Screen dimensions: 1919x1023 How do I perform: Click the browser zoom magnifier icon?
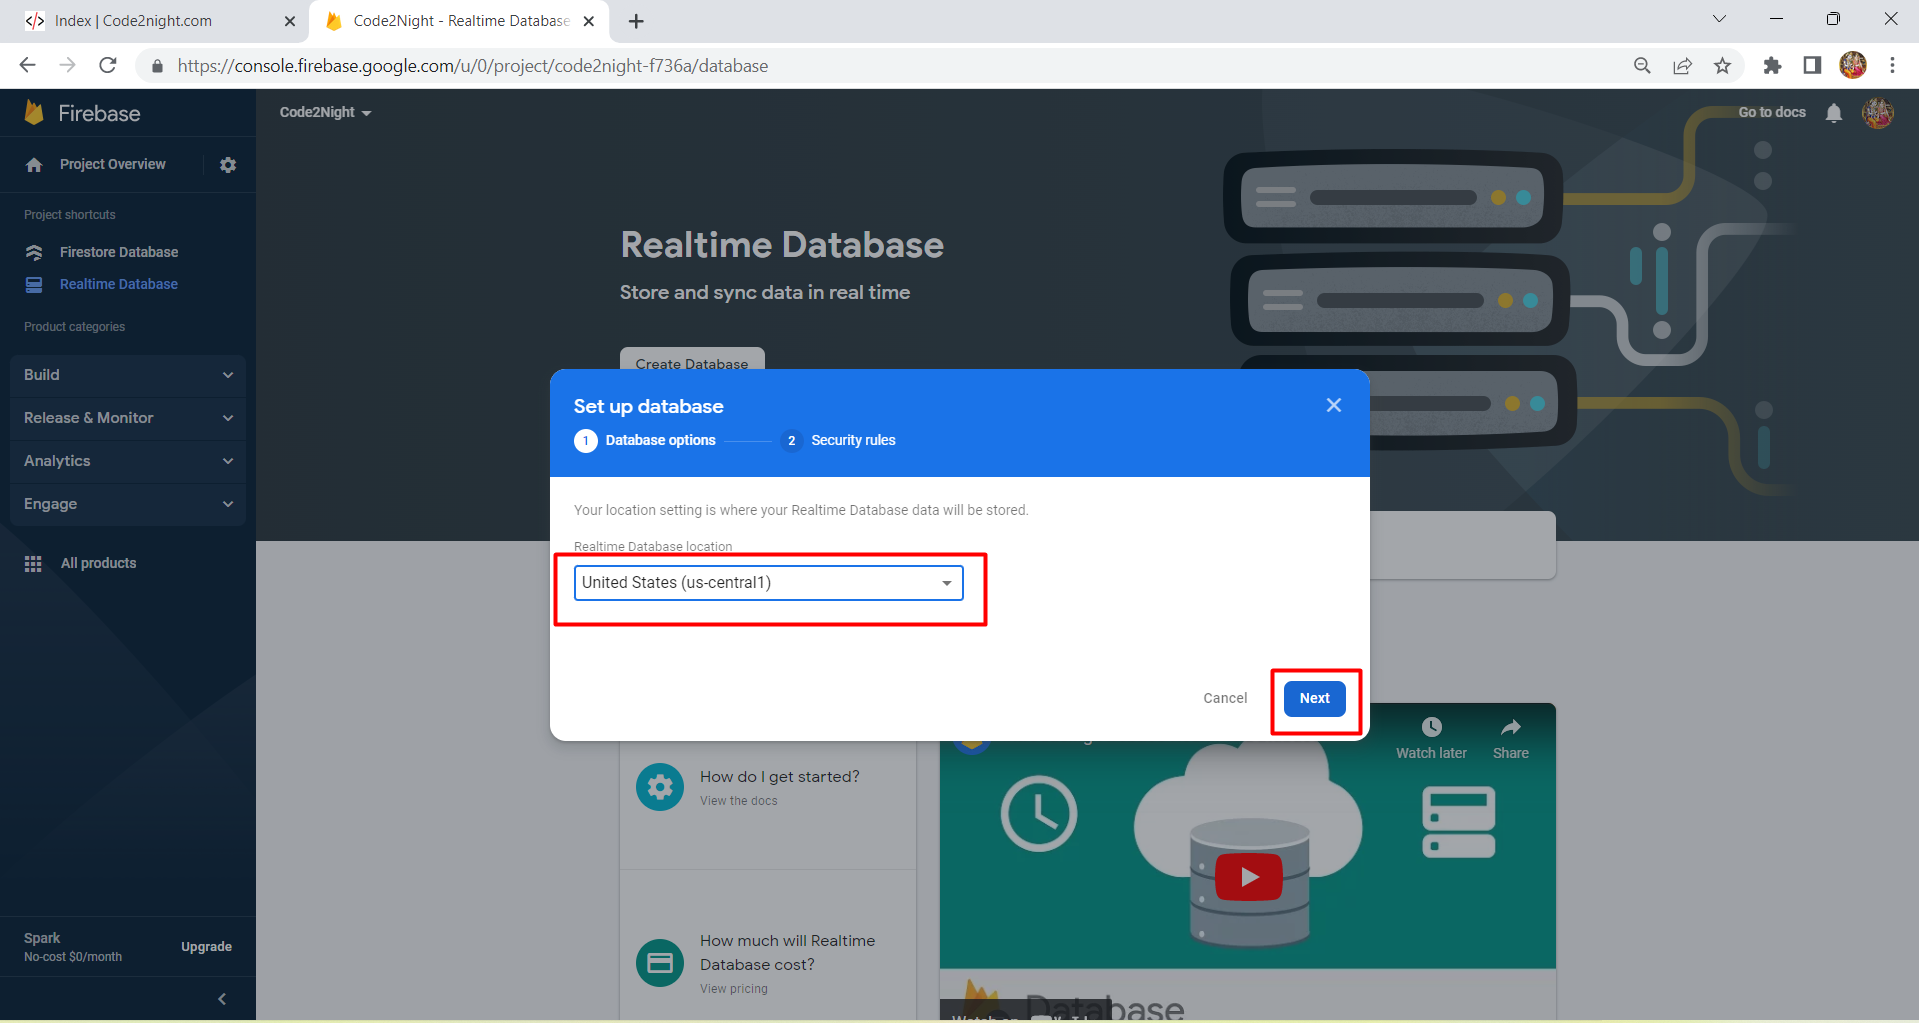(x=1642, y=66)
